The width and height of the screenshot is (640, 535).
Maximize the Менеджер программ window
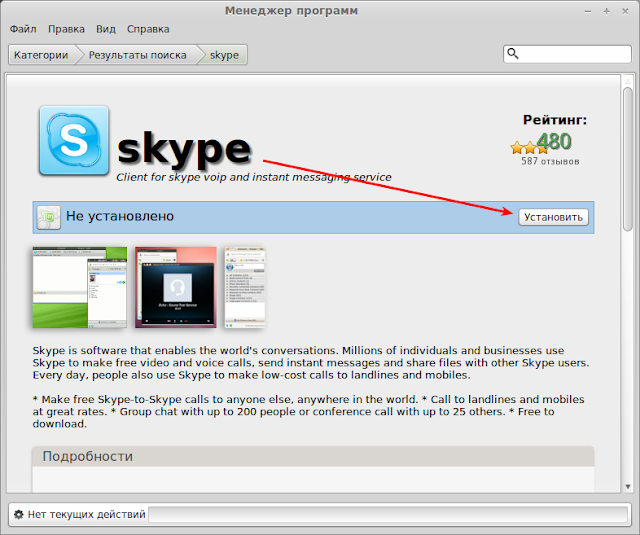point(607,11)
